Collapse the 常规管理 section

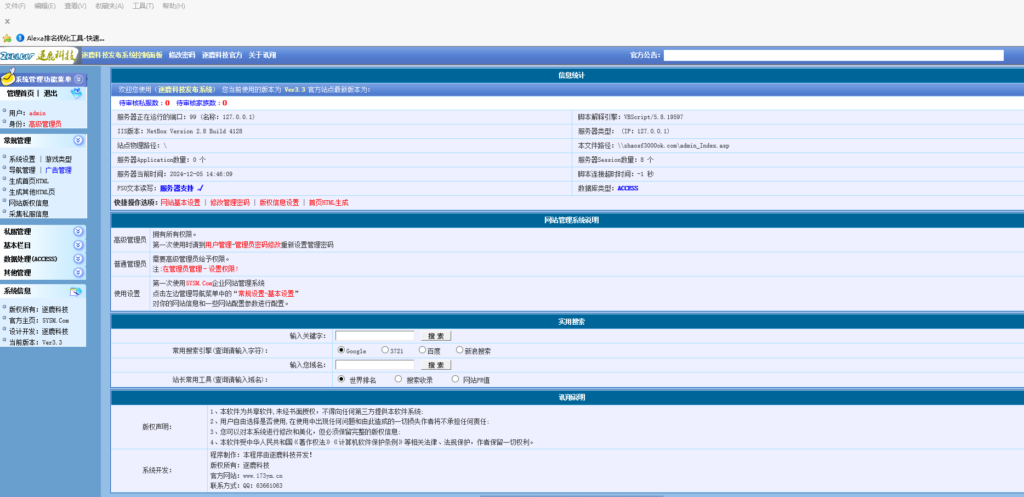point(78,141)
